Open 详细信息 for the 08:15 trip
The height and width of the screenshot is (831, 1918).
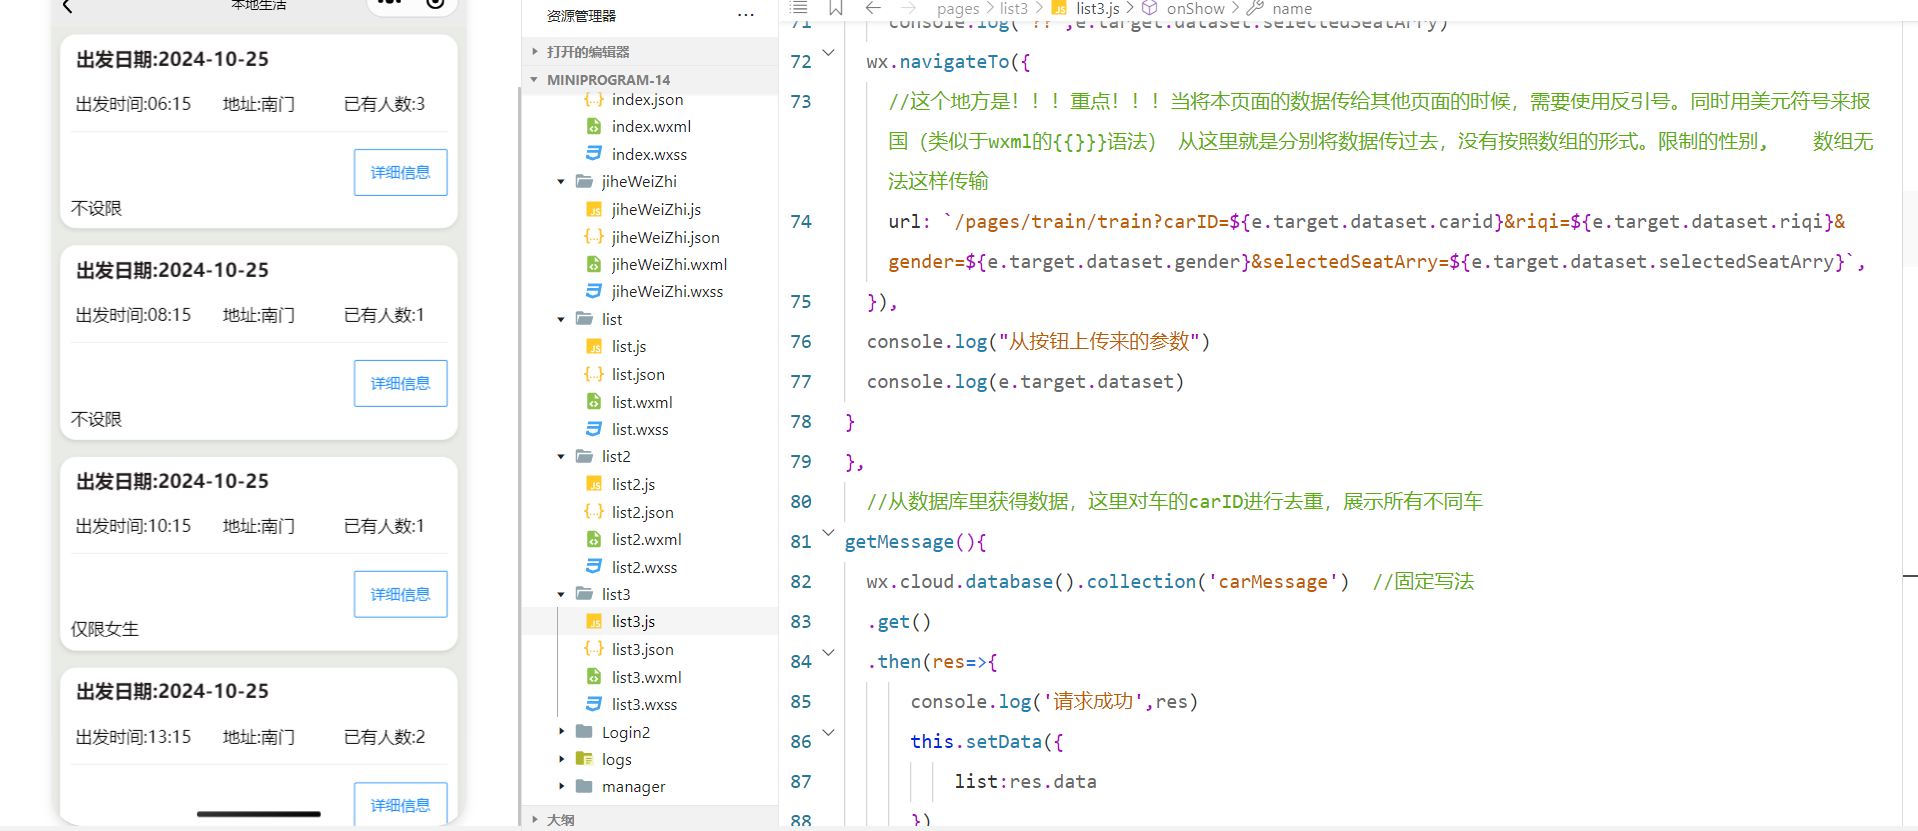pyautogui.click(x=400, y=383)
